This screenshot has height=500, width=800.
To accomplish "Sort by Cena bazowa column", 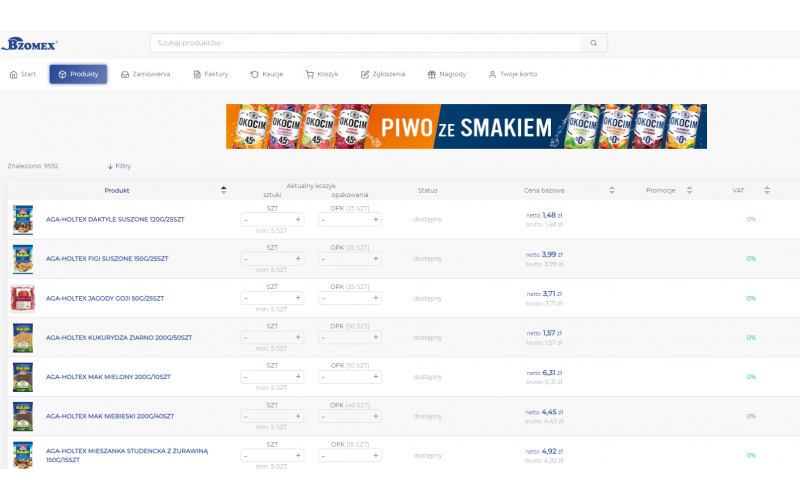I will 612,190.
